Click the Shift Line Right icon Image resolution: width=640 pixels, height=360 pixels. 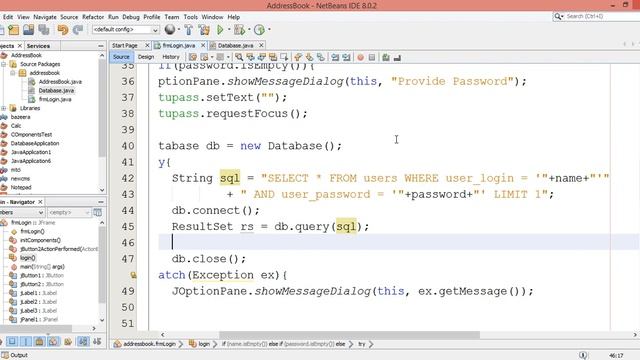click(347, 57)
